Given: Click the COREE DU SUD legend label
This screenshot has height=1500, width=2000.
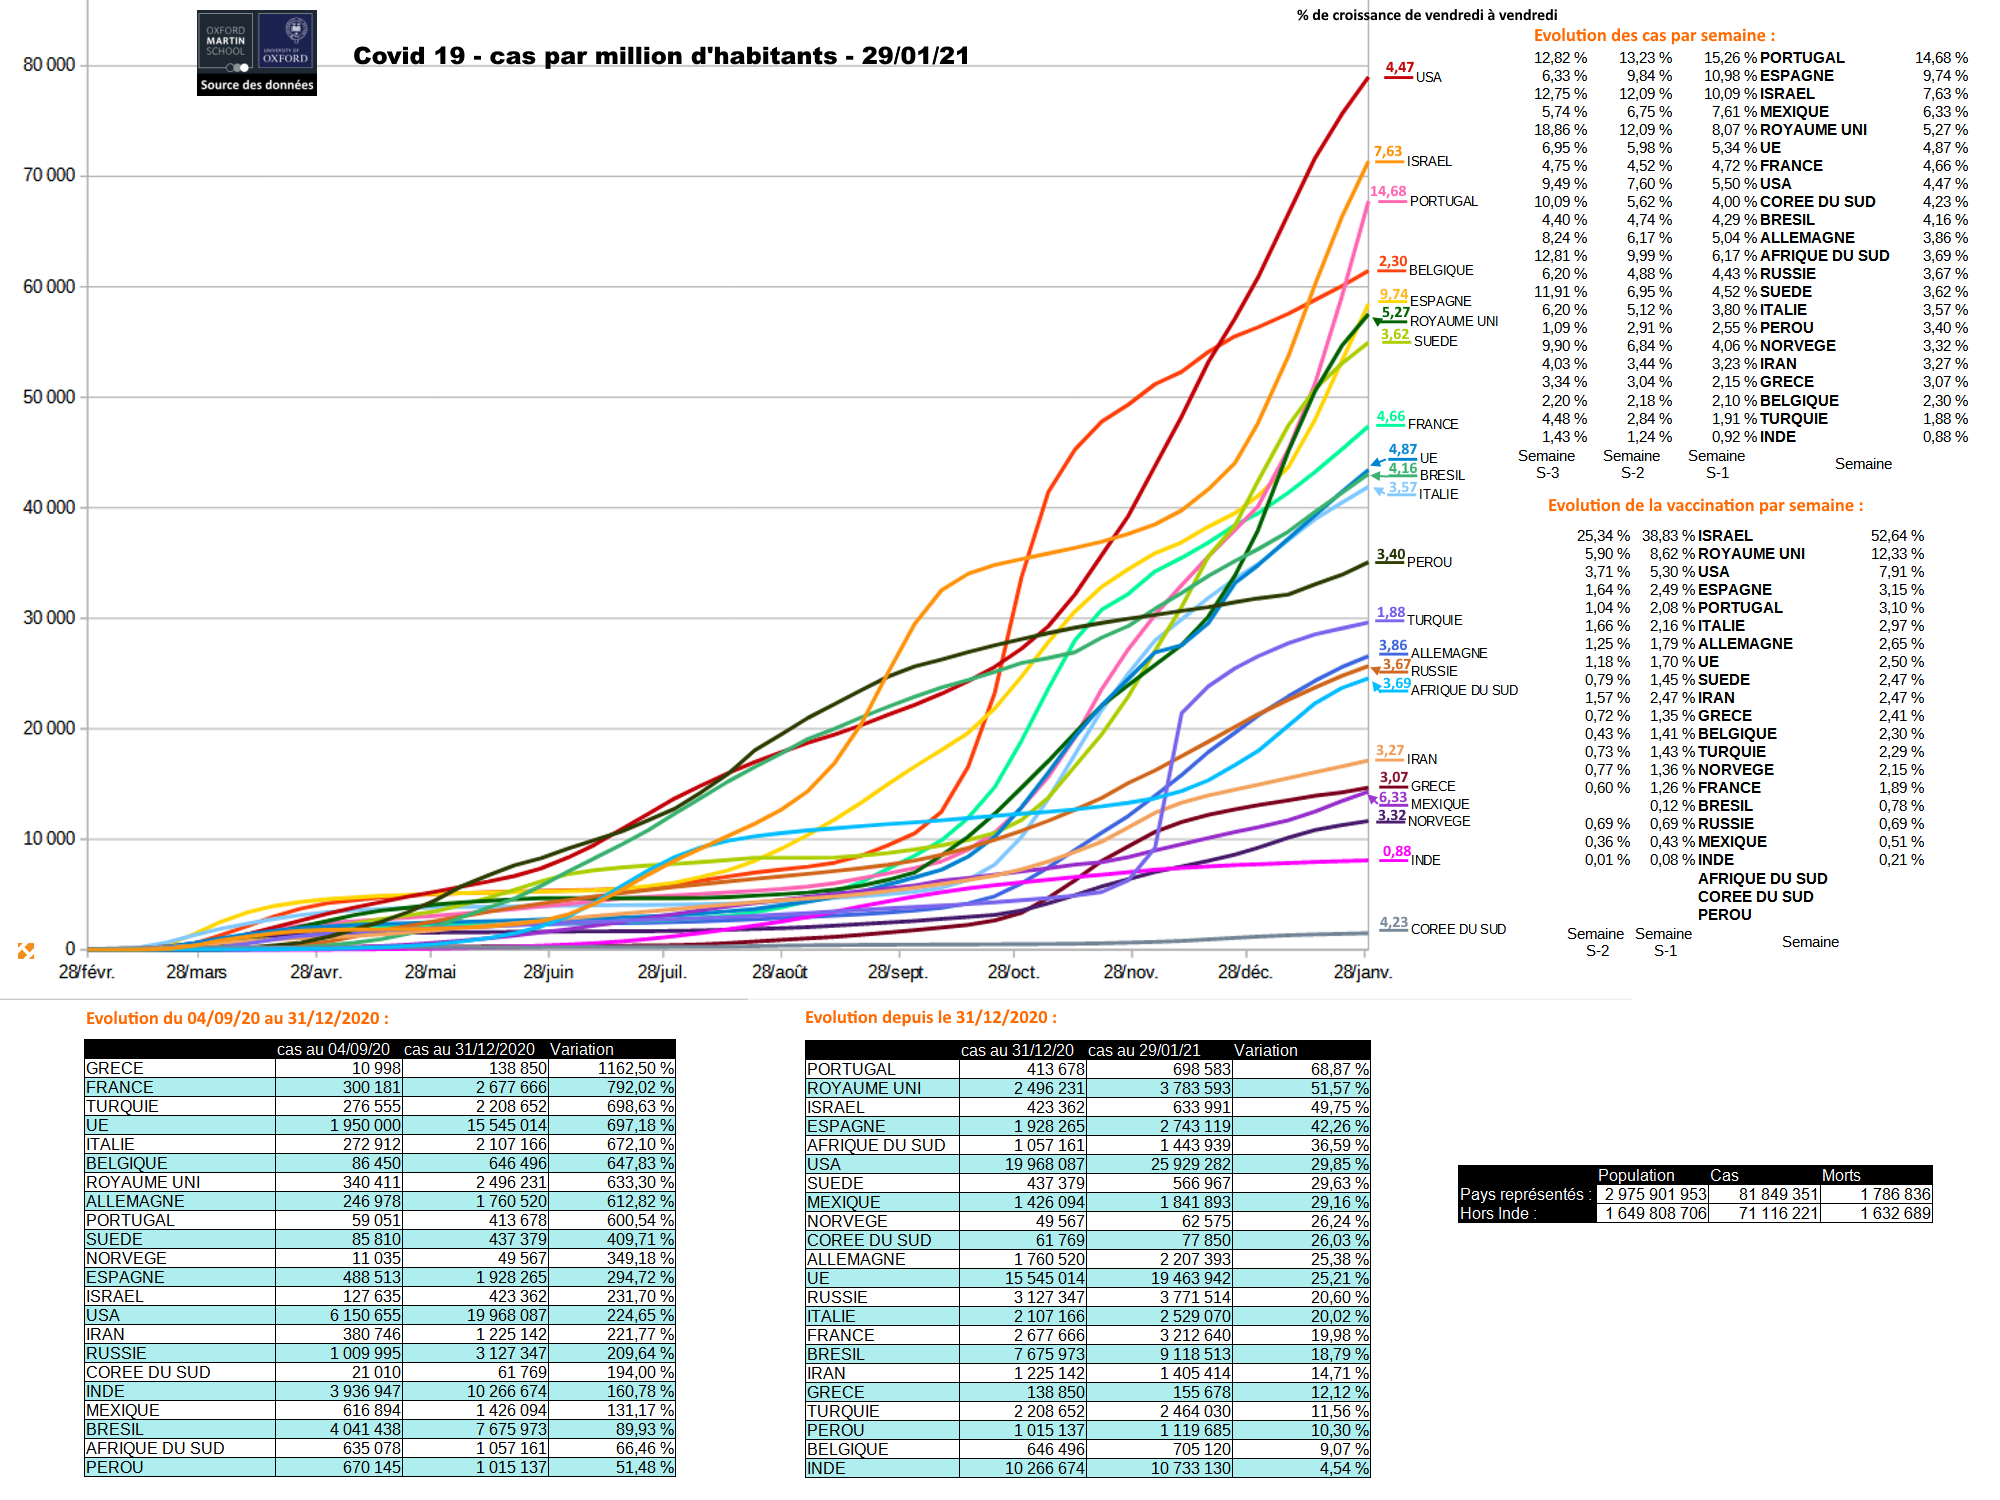Looking at the screenshot, I should point(1458,929).
